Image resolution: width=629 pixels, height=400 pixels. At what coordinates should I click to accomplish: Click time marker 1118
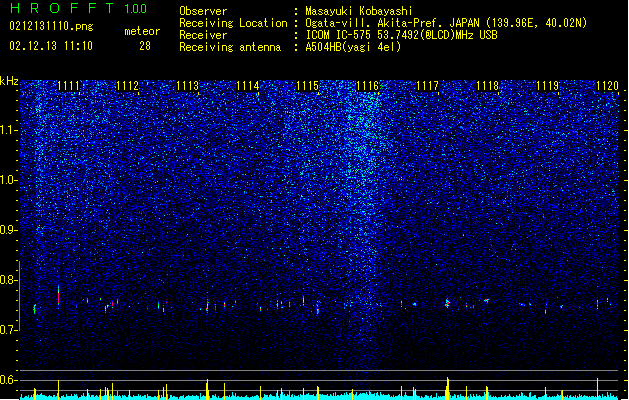click(x=488, y=86)
